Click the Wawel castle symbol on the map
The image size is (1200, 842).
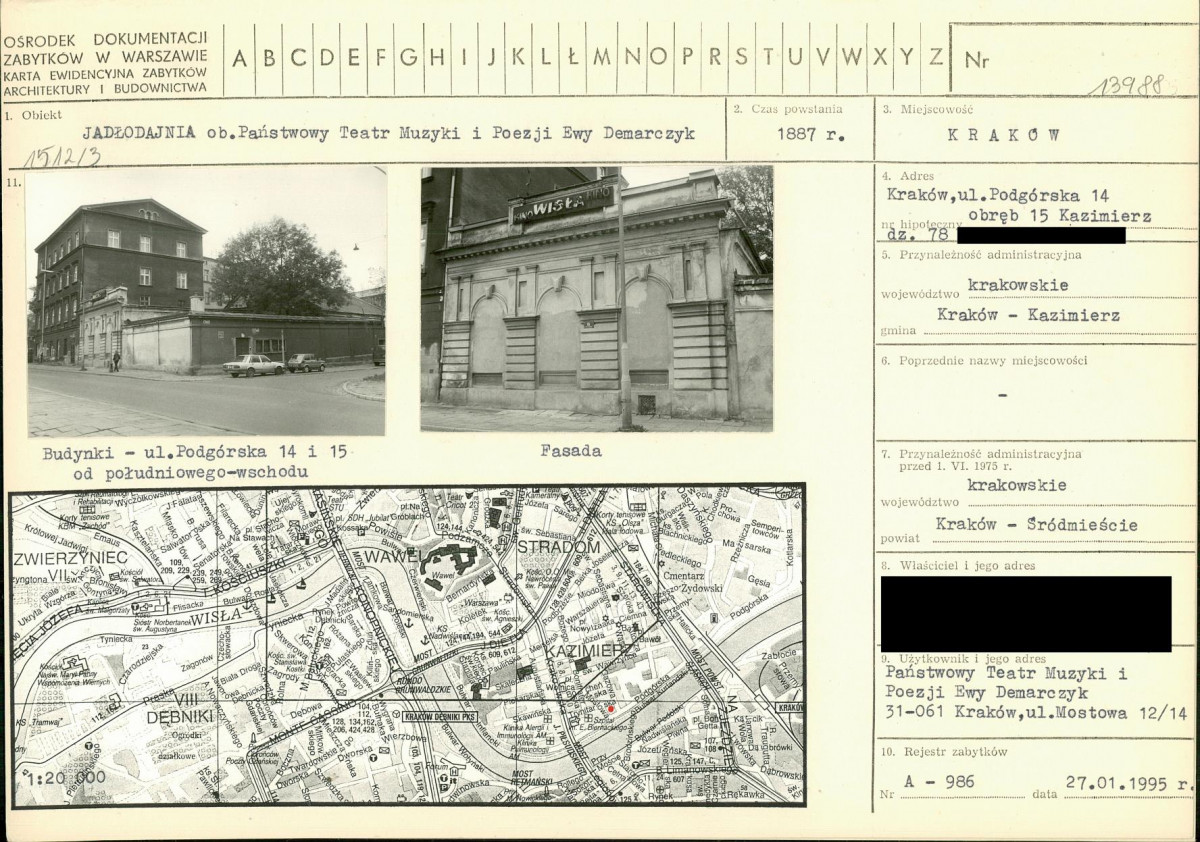(x=449, y=564)
